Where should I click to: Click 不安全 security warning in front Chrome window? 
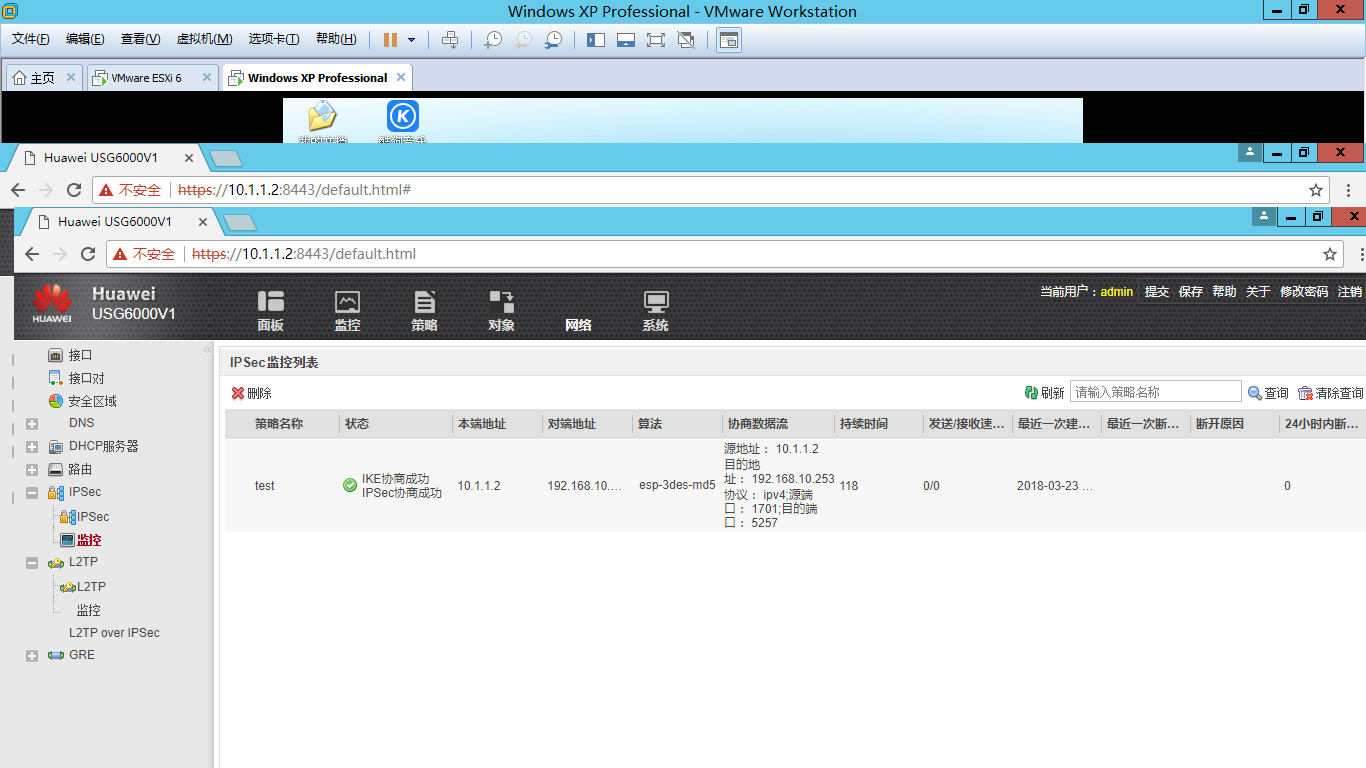(x=144, y=254)
